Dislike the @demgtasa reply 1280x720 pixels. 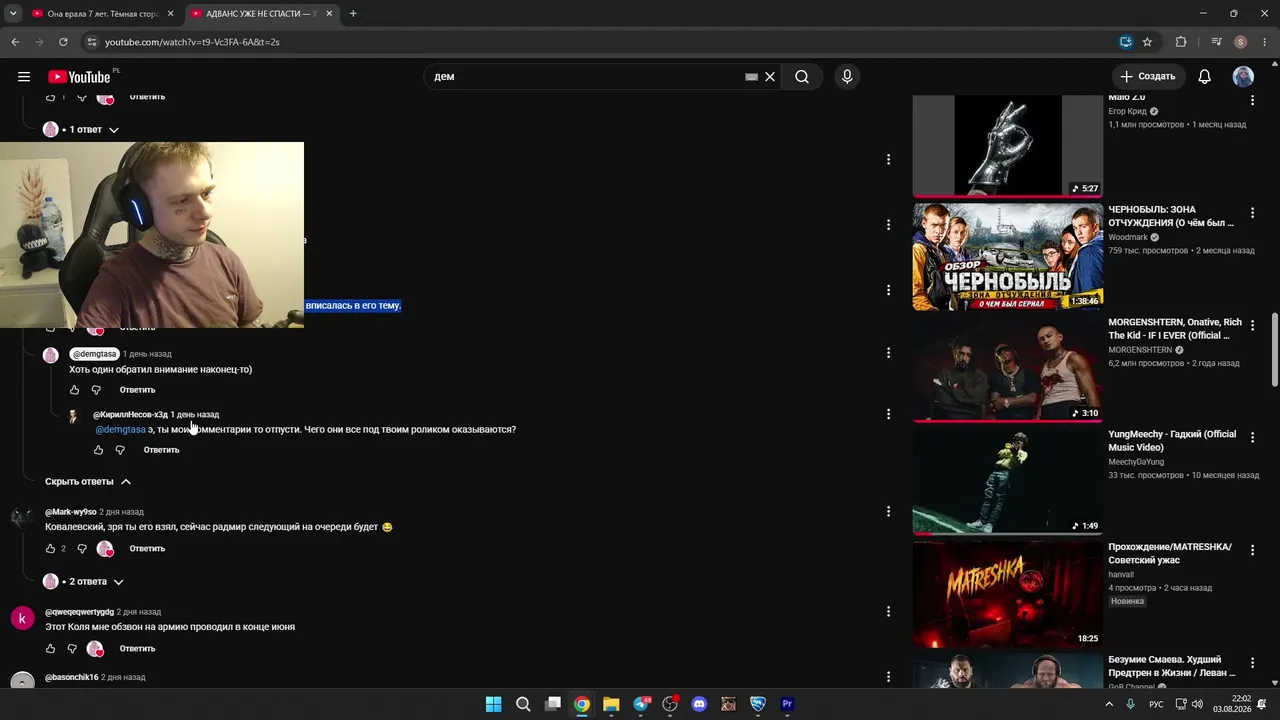click(x=96, y=390)
